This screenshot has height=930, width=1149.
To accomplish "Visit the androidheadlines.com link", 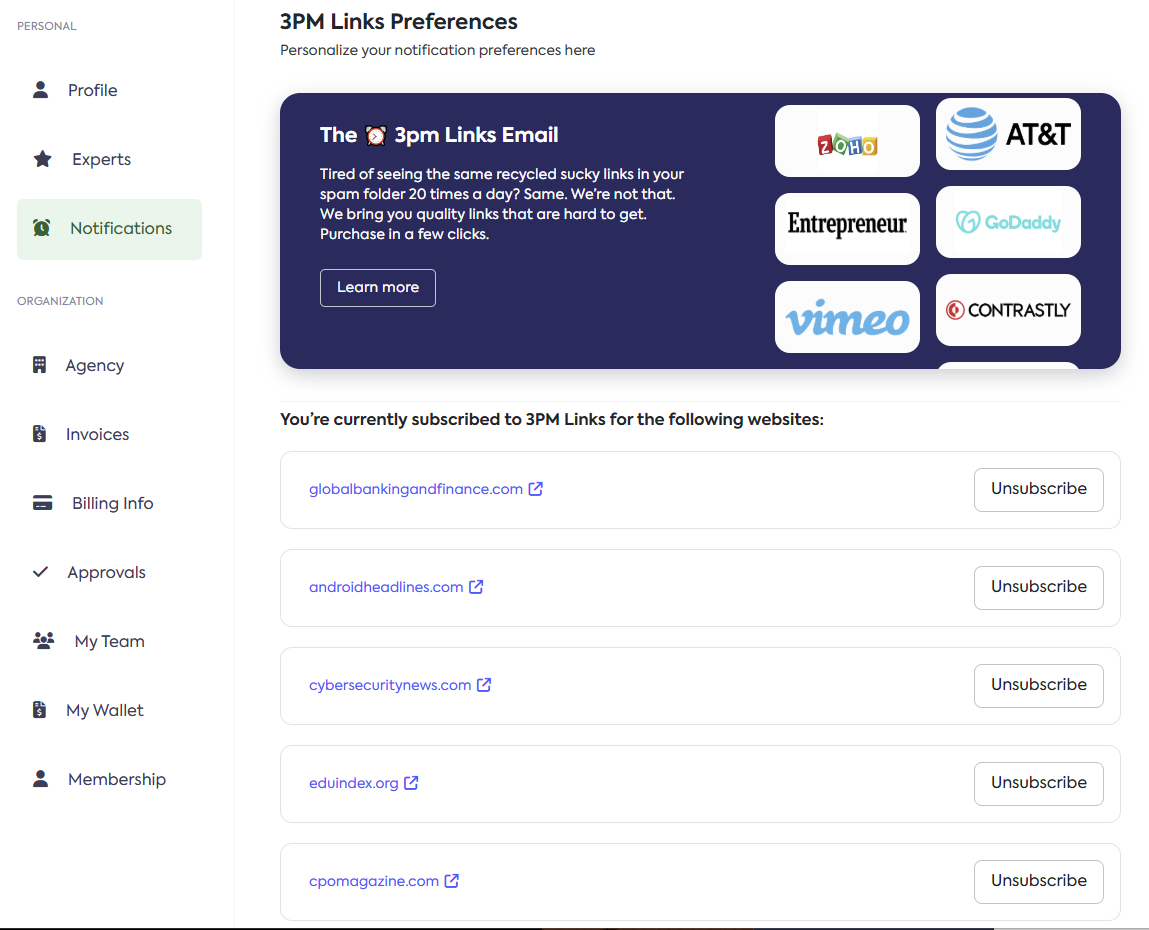I will click(x=386, y=587).
